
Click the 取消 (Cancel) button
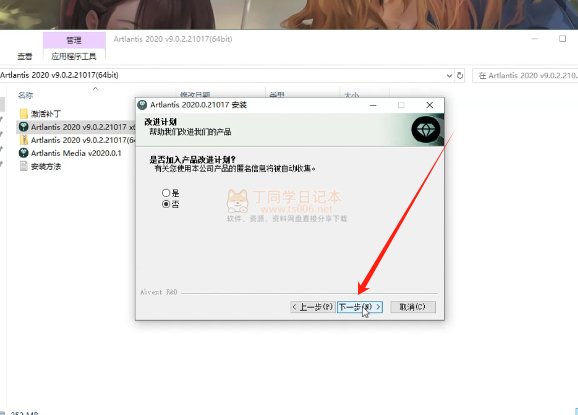(413, 307)
